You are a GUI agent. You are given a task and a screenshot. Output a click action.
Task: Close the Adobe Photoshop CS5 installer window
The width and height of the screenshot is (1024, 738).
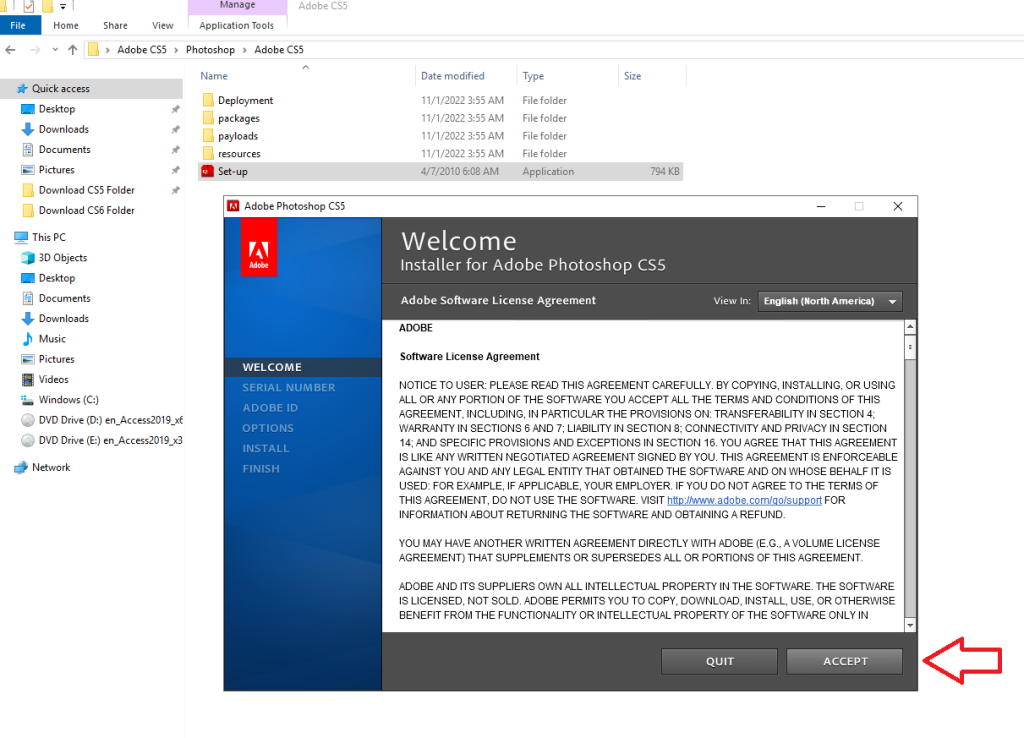[x=898, y=206]
